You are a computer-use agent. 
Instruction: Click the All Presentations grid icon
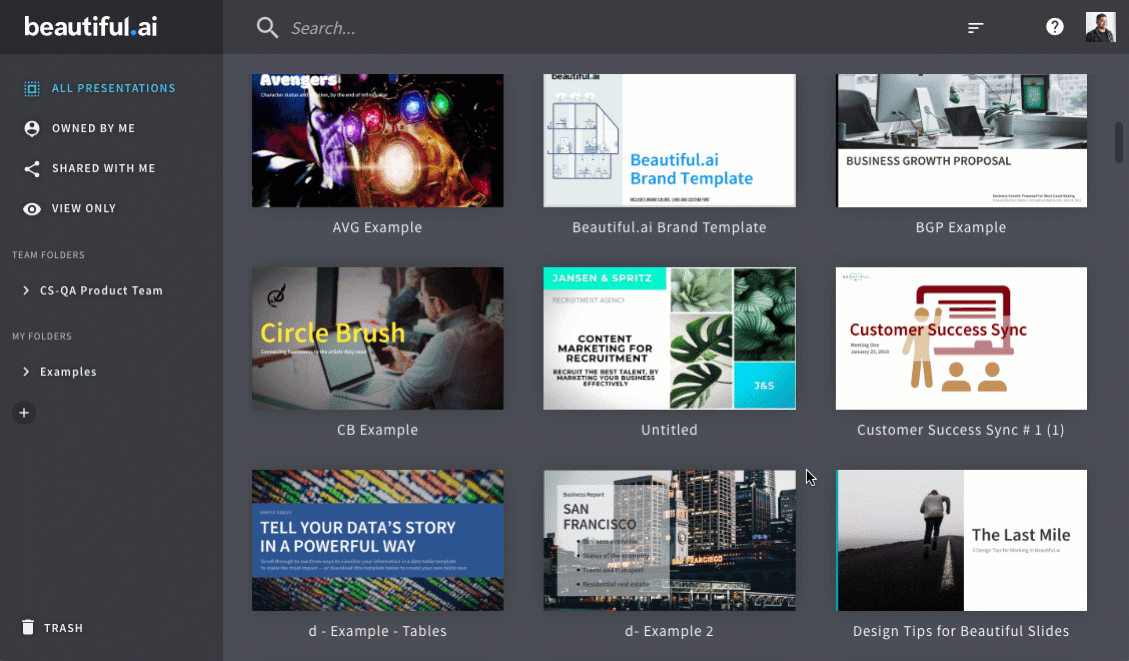pyautogui.click(x=32, y=88)
